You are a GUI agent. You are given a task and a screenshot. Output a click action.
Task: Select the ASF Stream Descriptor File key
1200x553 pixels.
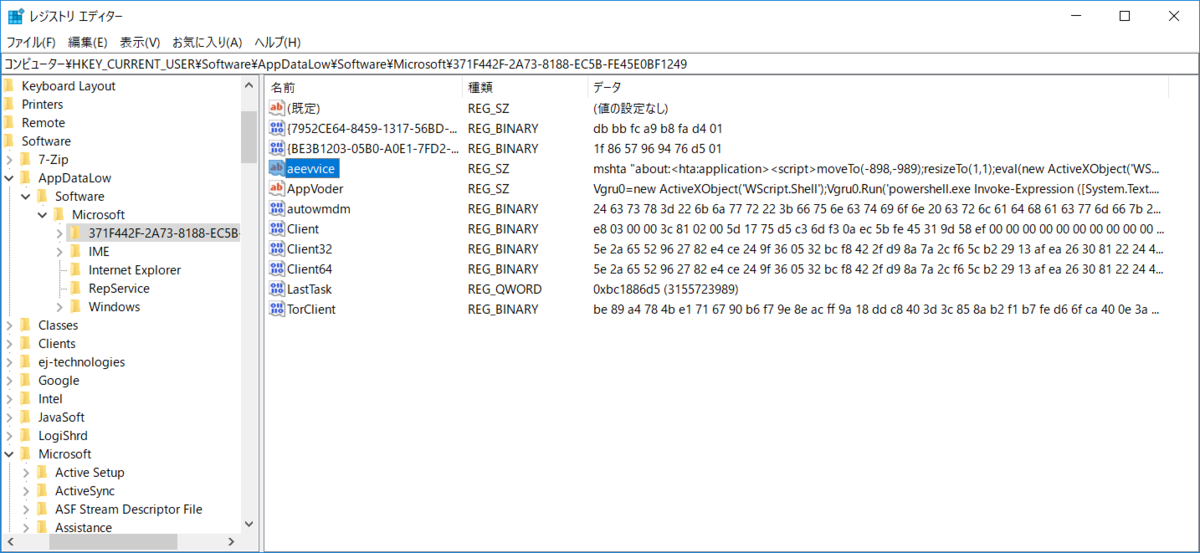(128, 509)
